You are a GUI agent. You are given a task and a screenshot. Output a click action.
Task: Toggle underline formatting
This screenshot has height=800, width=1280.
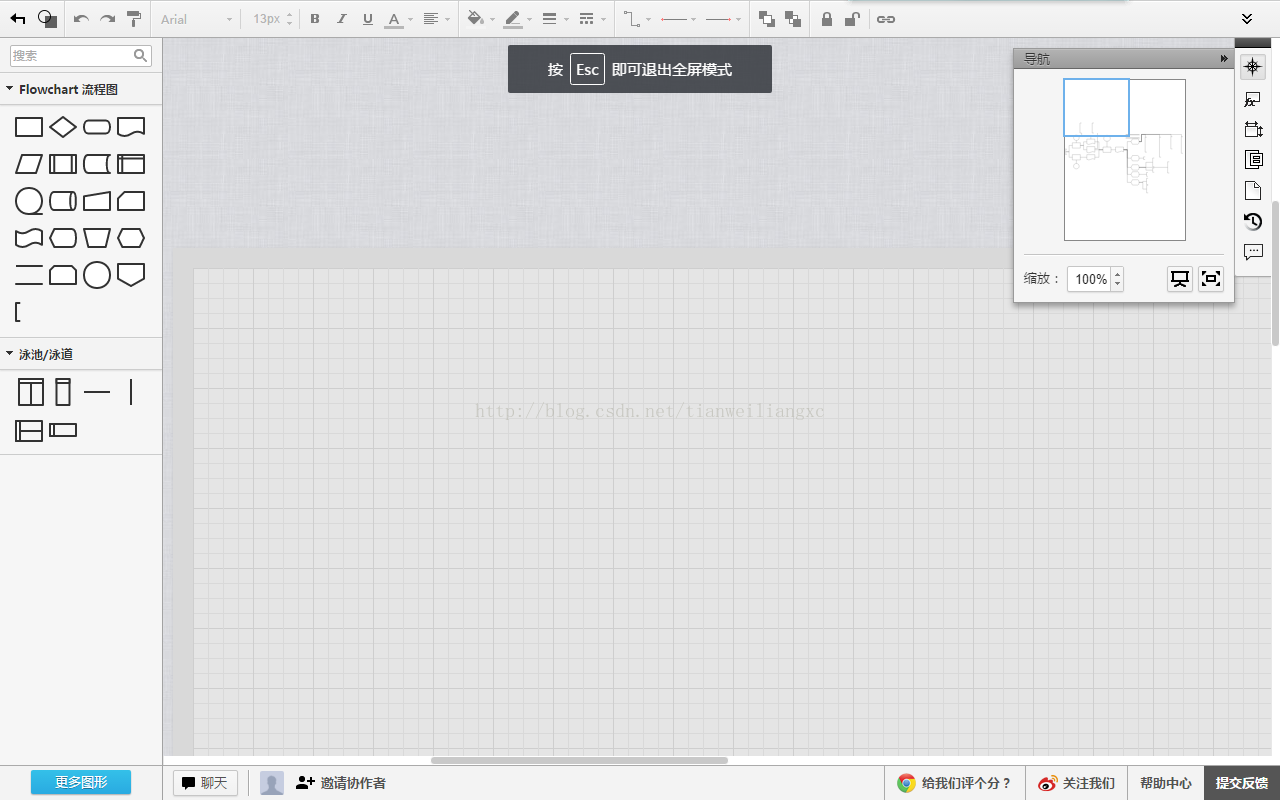click(x=368, y=19)
